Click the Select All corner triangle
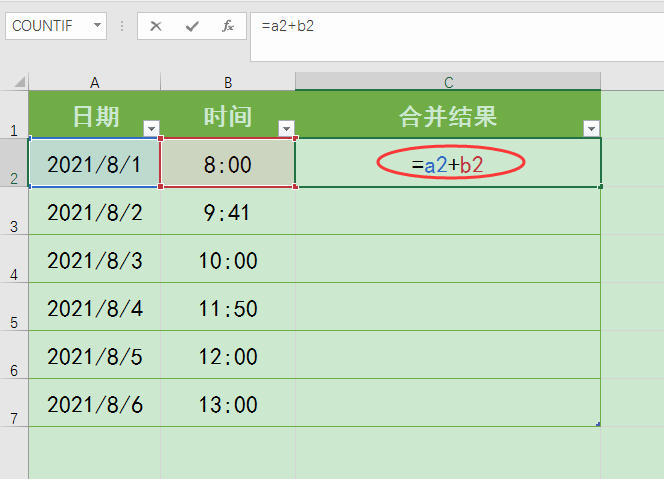Screen dimensions: 664x479 19,81
